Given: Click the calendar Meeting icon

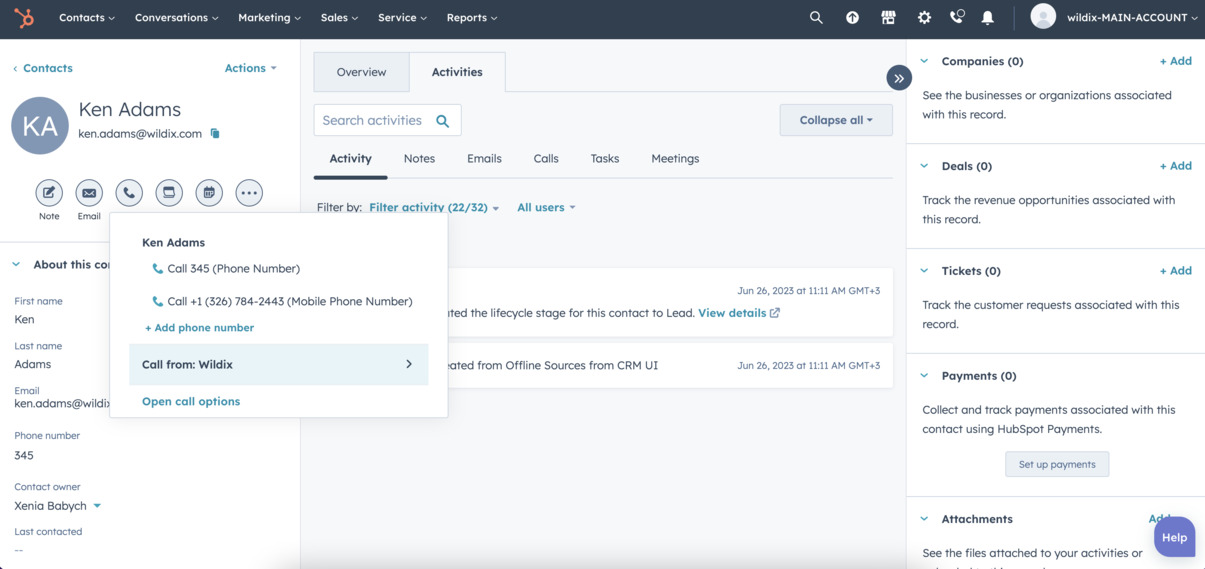Looking at the screenshot, I should (209, 193).
